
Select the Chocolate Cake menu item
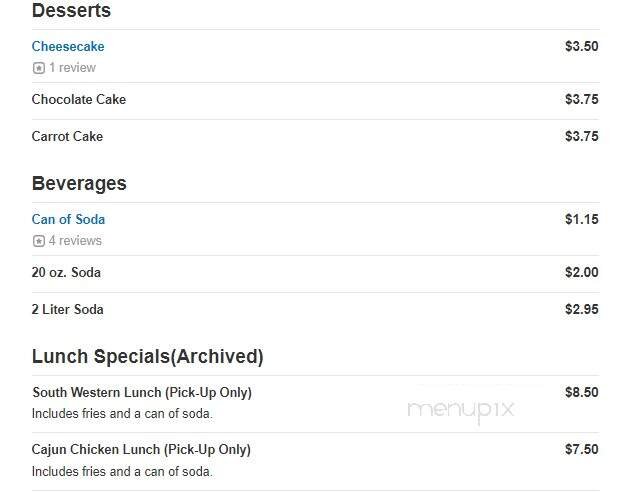coord(79,100)
